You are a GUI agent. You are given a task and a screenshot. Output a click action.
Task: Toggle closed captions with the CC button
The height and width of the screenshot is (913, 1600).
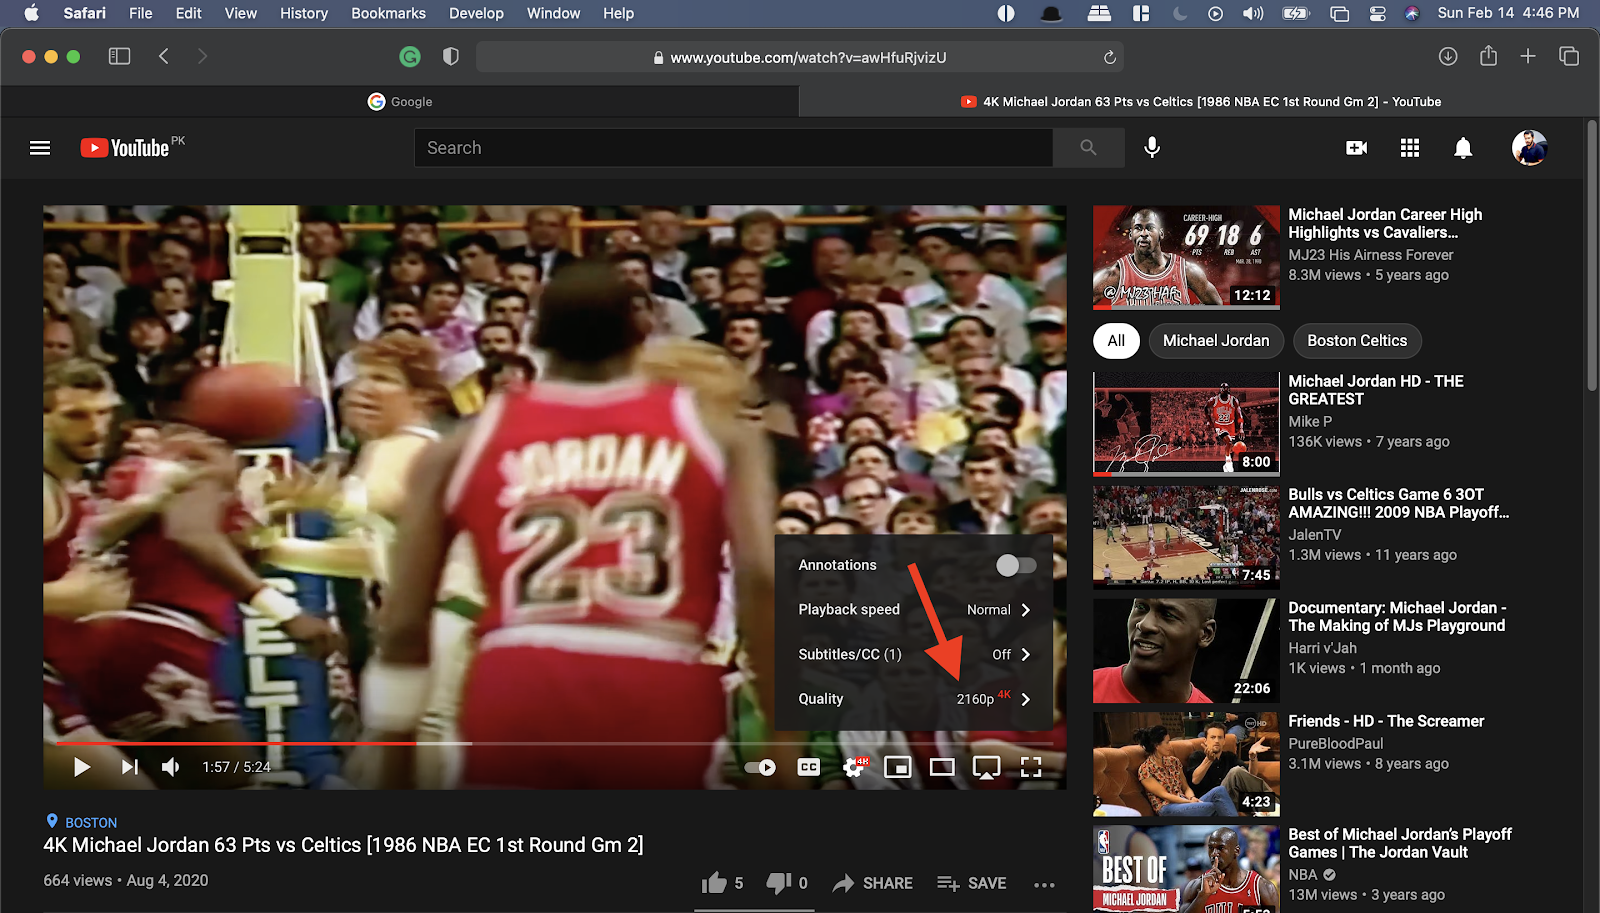tap(809, 767)
